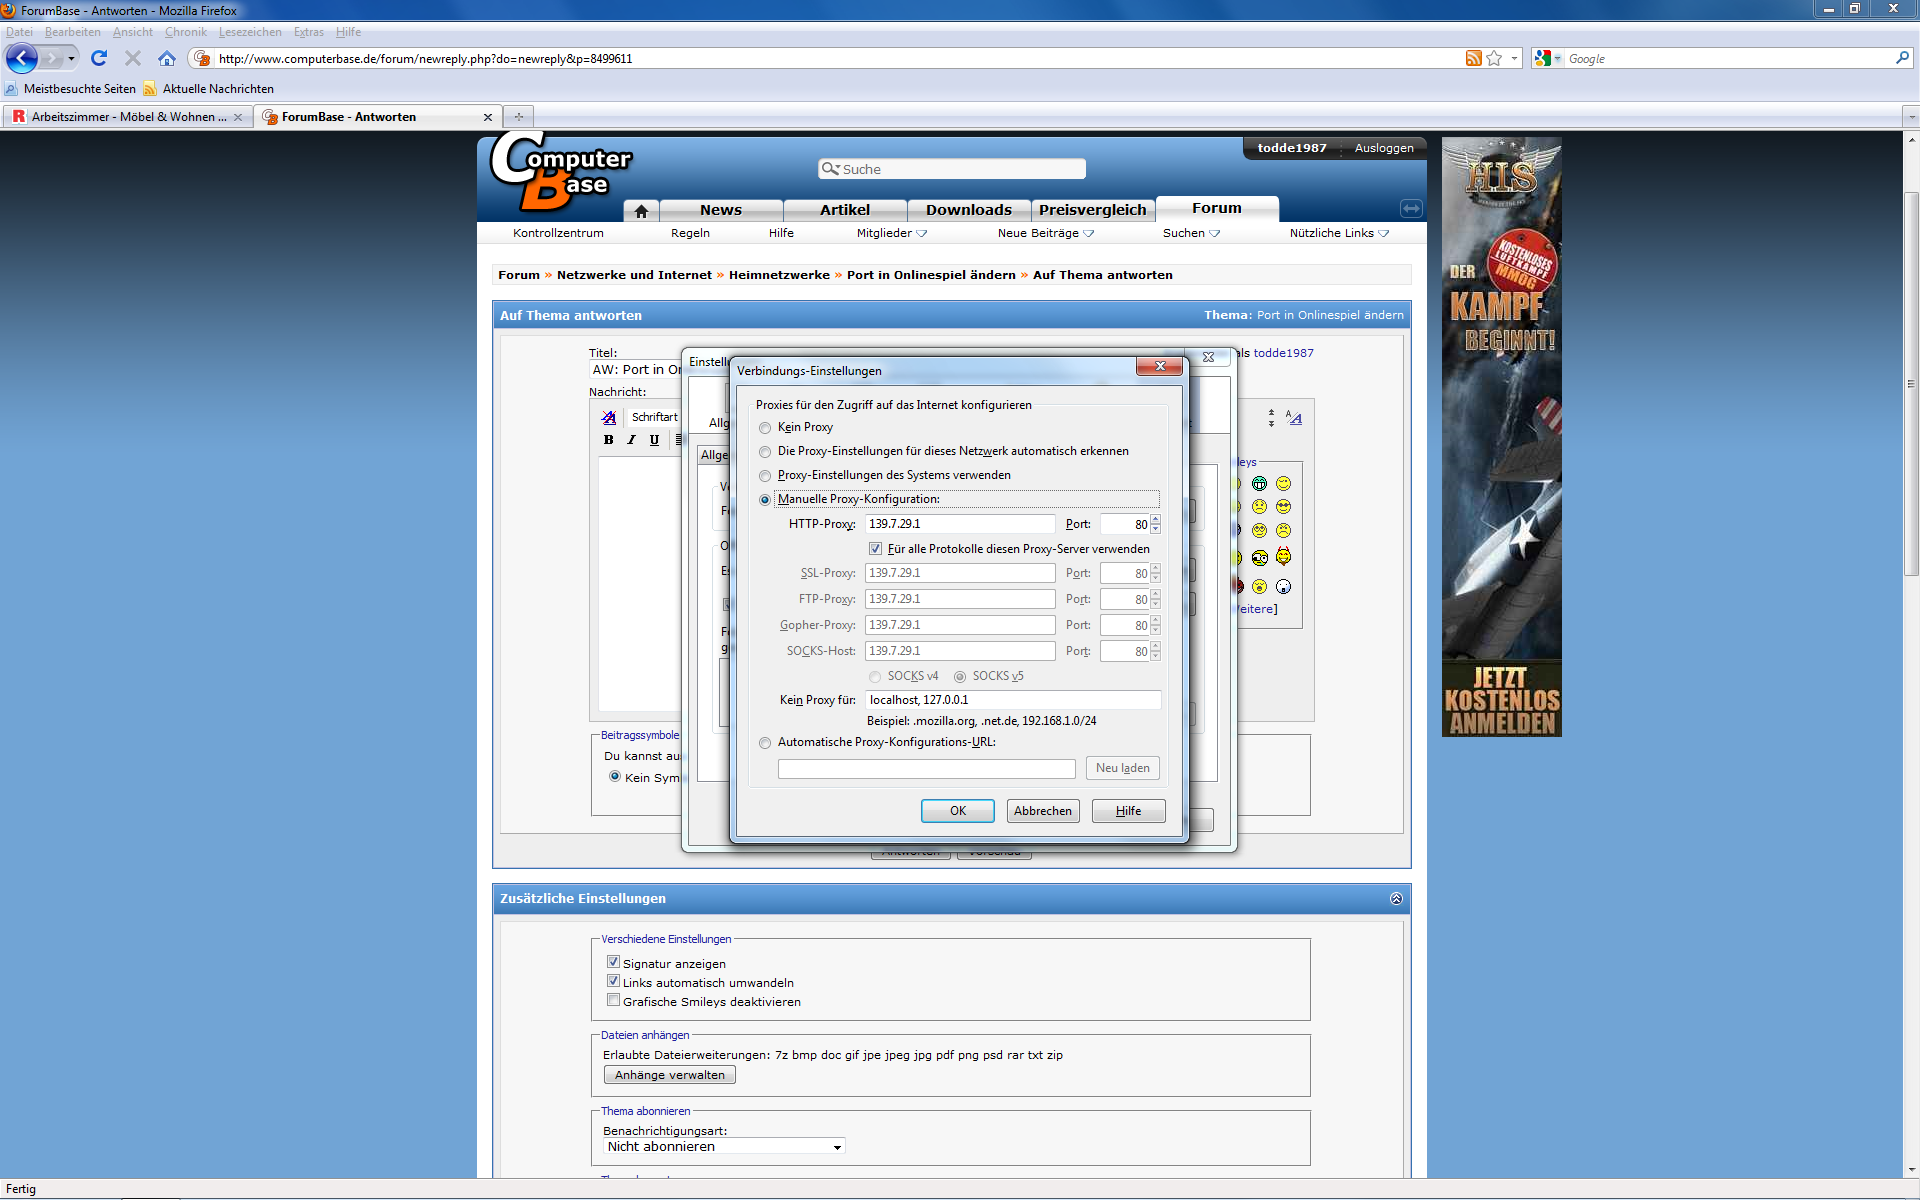The height and width of the screenshot is (1200, 1920).
Task: Select the Kein Proxy radio button
Action: pos(765,428)
